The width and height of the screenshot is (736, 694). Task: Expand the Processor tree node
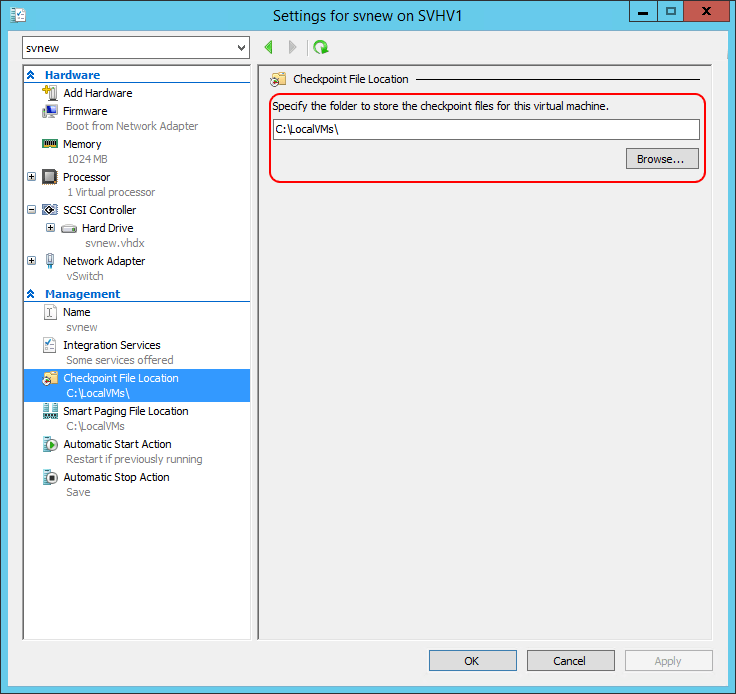[x=32, y=177]
